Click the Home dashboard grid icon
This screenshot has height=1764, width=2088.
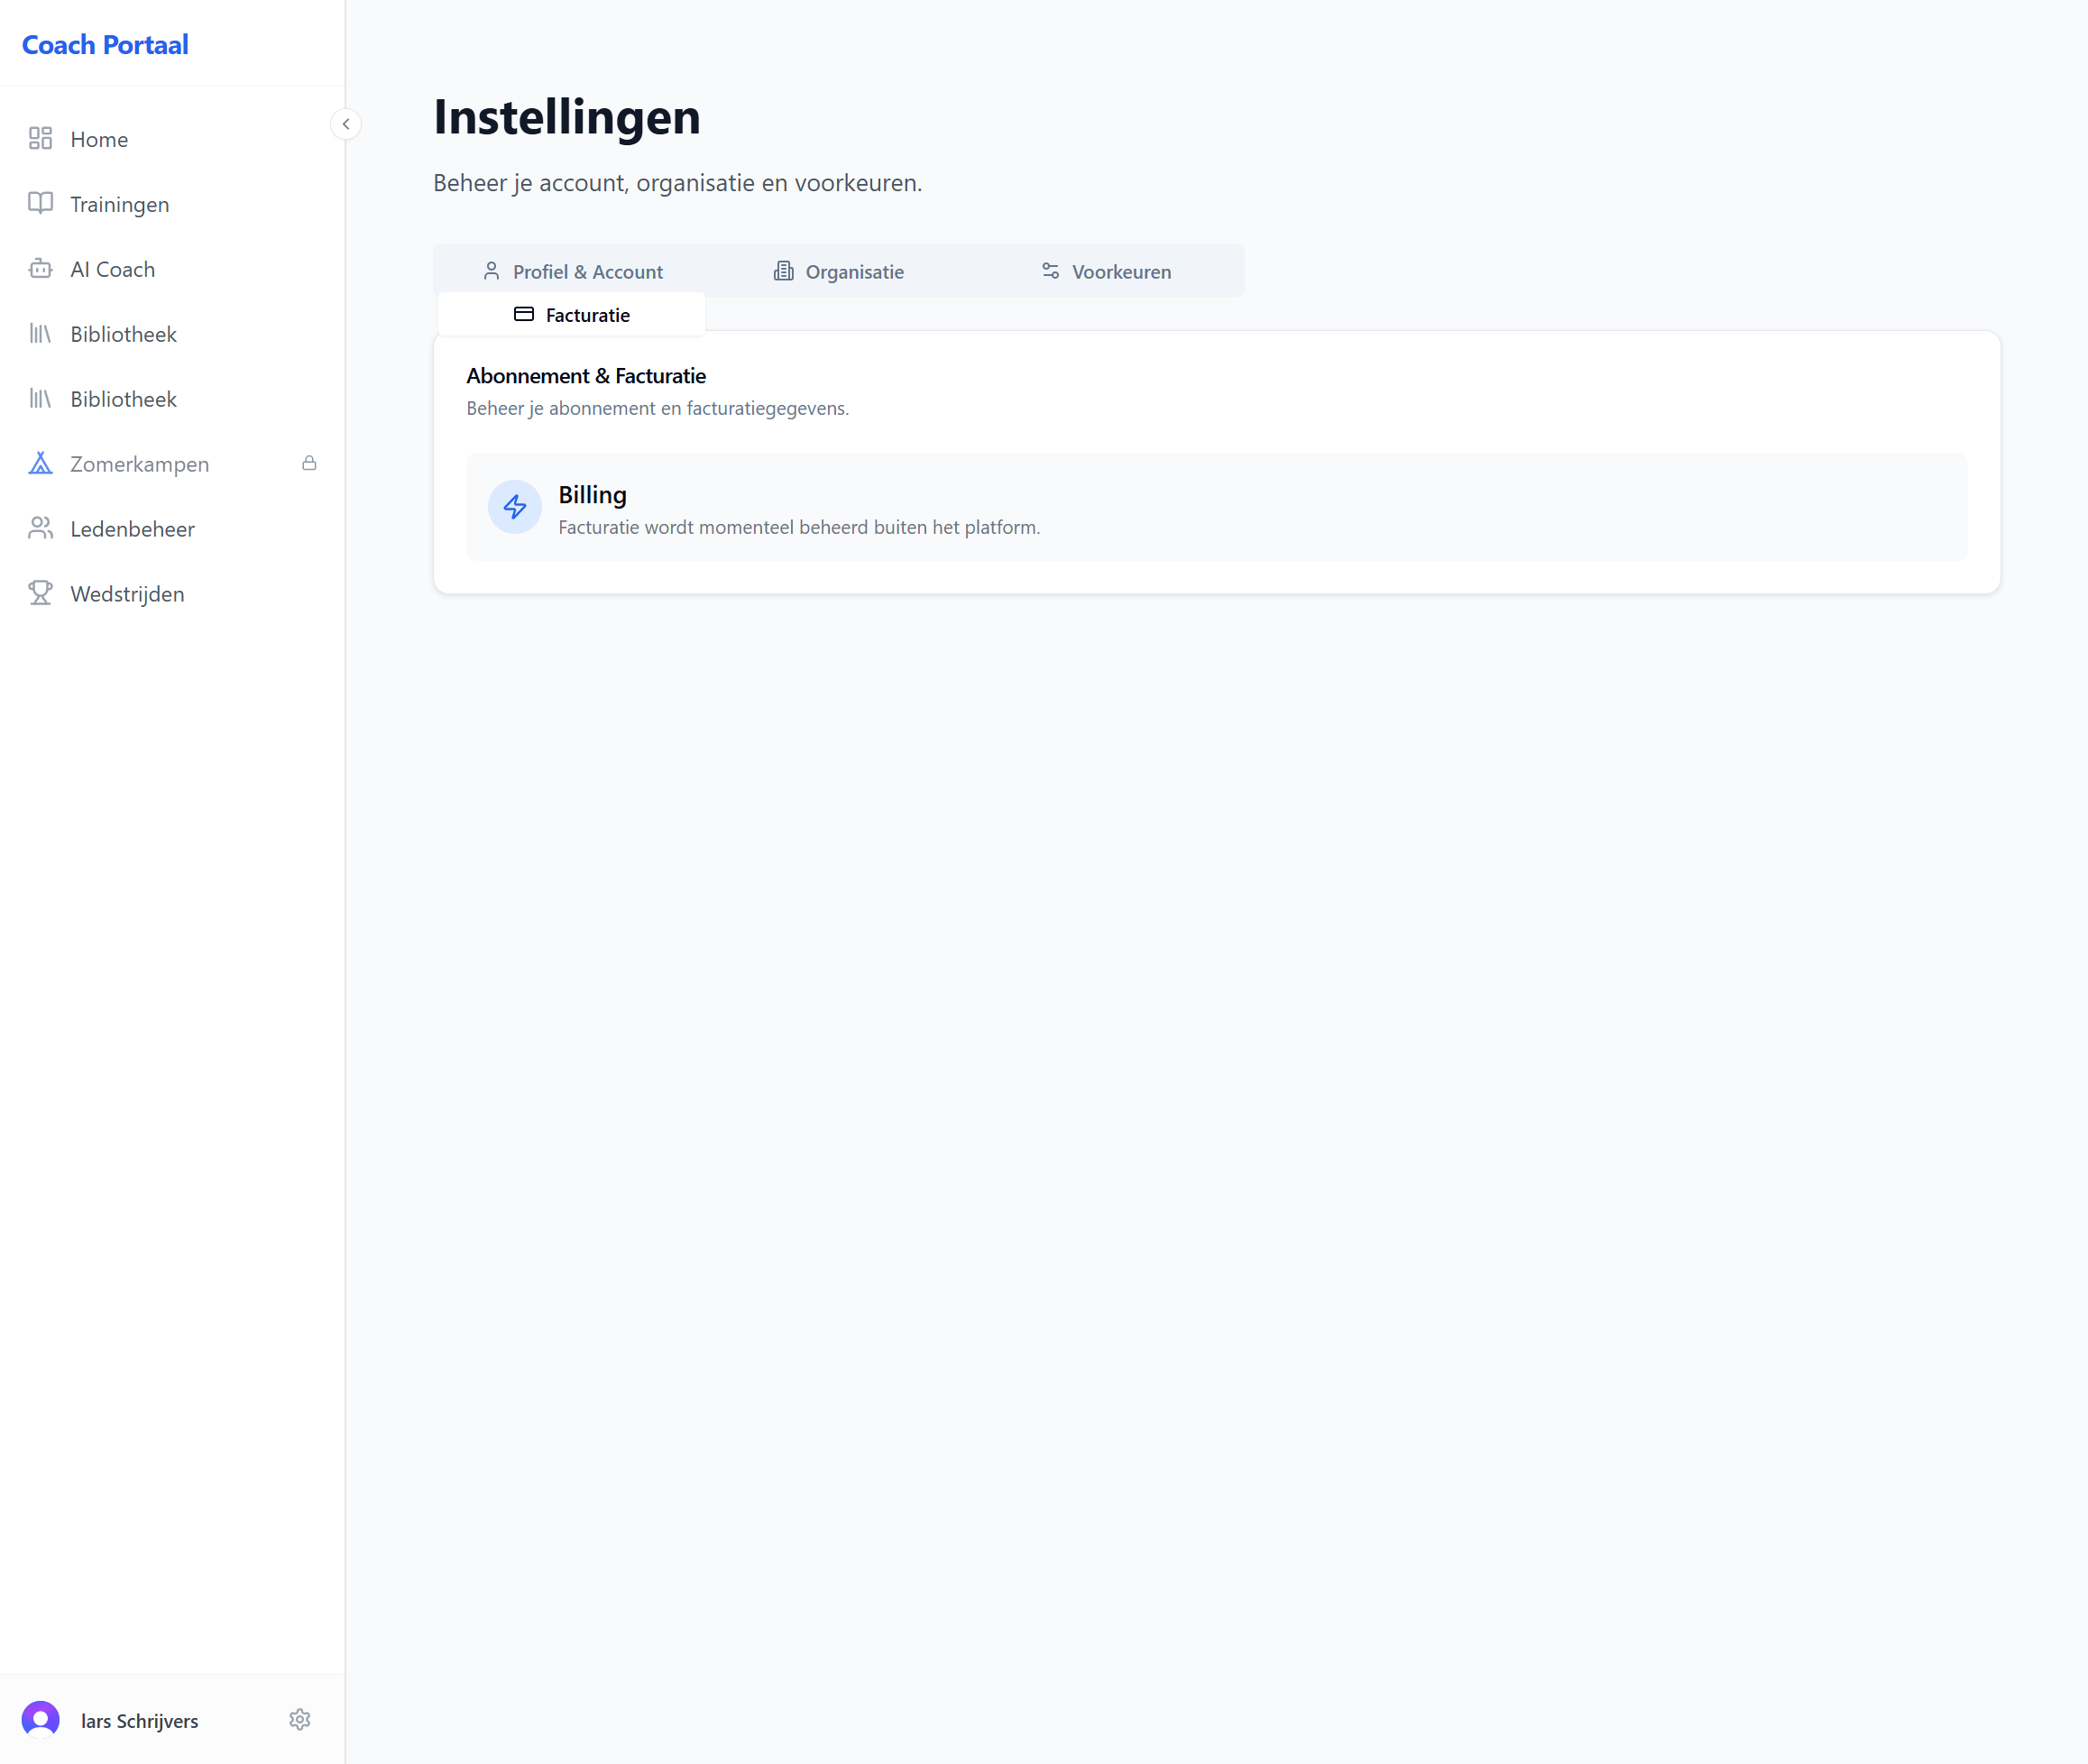[x=40, y=138]
